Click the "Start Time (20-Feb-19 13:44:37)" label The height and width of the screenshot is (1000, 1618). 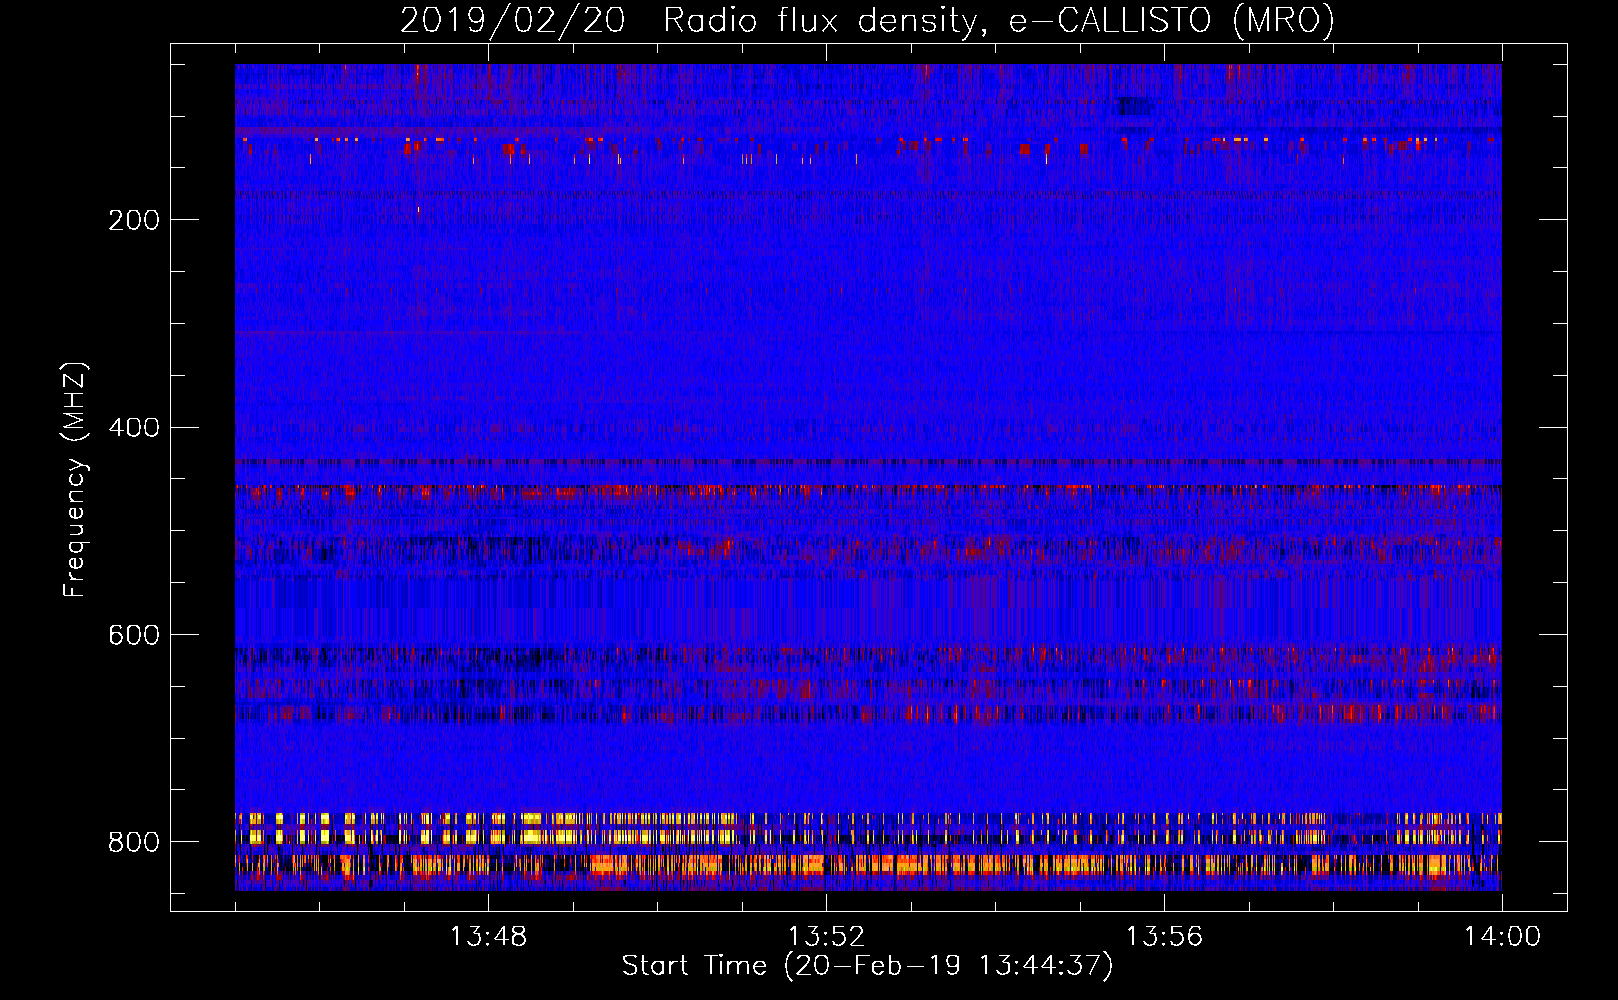867,966
